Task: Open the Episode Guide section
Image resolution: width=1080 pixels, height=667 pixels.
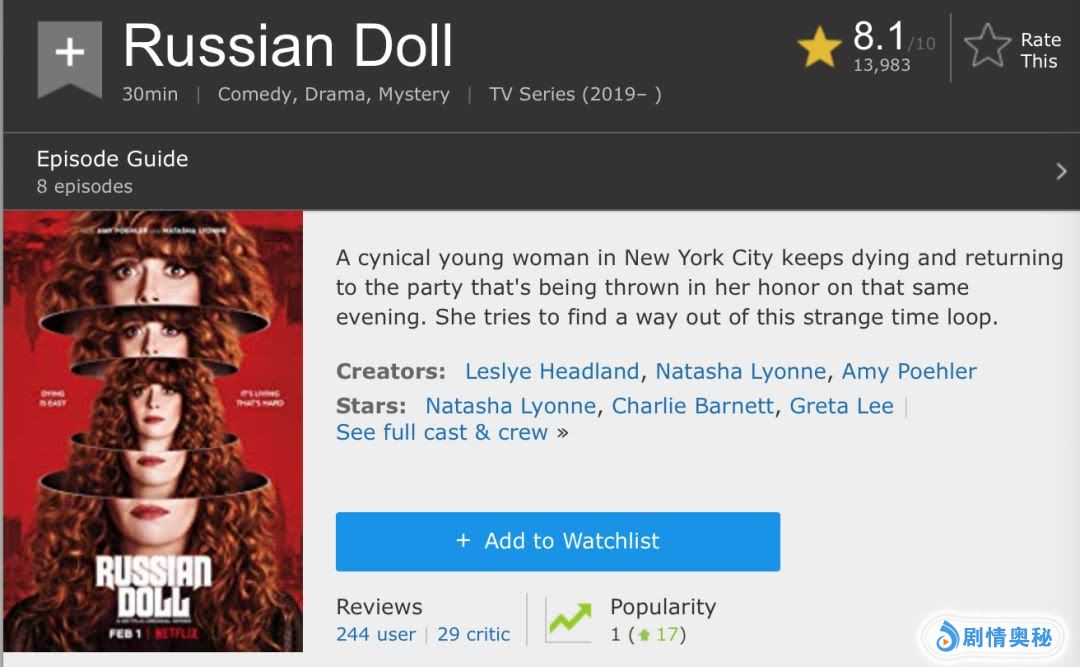Action: pyautogui.click(x=112, y=159)
